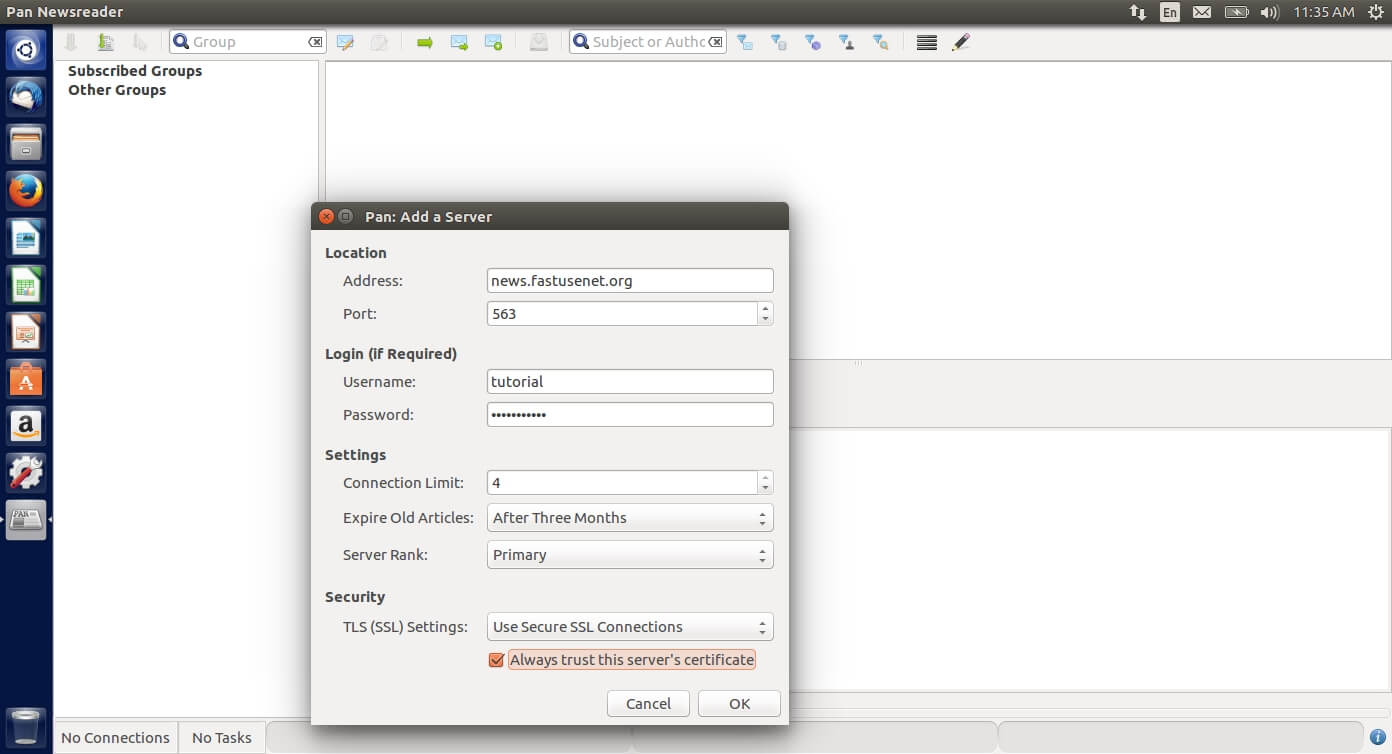
Task: Click the filter cached articles funnel icon
Action: click(x=778, y=42)
